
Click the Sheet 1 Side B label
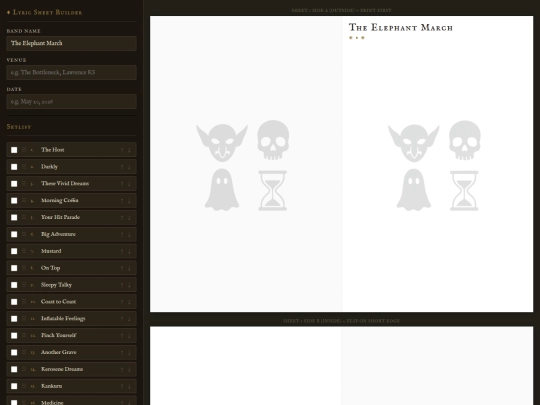point(341,321)
